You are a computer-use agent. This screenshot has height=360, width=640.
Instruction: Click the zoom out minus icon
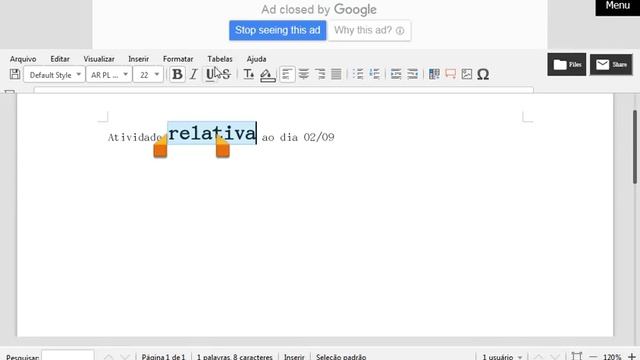[x=593, y=357]
